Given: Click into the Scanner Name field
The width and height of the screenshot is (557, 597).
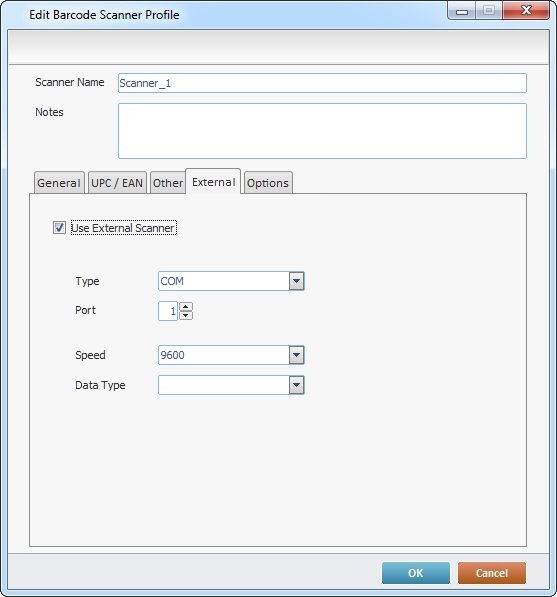Looking at the screenshot, I should click(322, 83).
